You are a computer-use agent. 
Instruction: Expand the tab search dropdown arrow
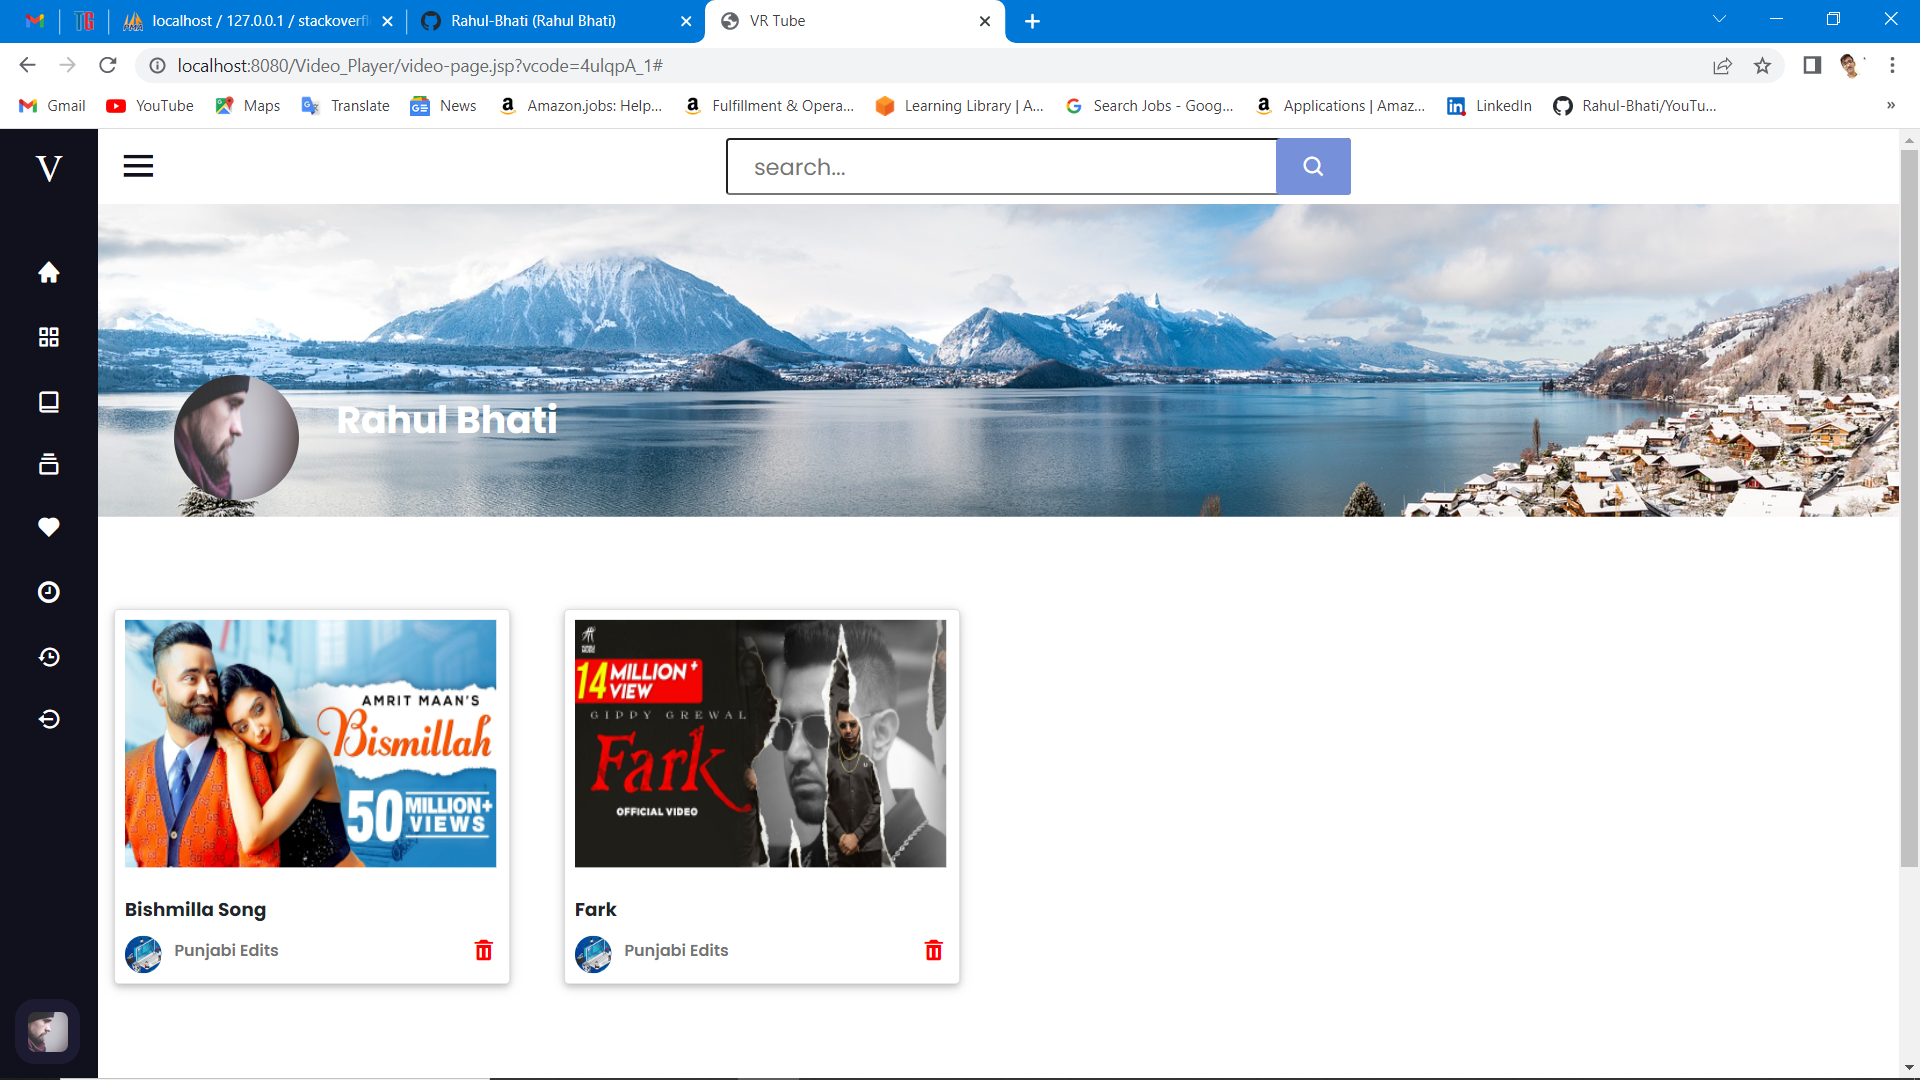point(1719,20)
